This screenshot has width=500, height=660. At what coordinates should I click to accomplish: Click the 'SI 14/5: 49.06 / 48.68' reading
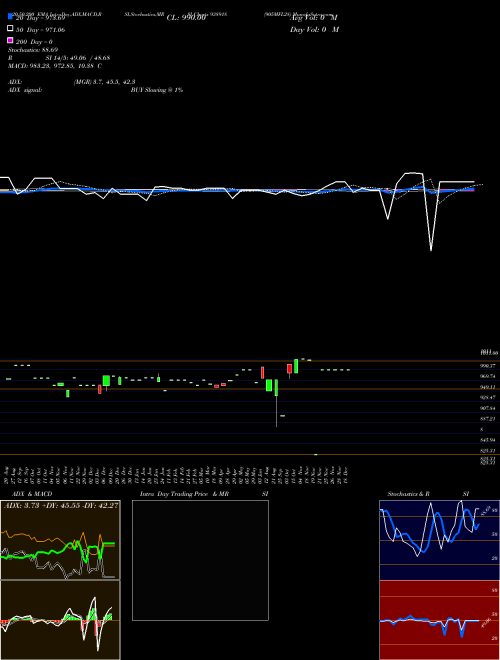point(78,58)
